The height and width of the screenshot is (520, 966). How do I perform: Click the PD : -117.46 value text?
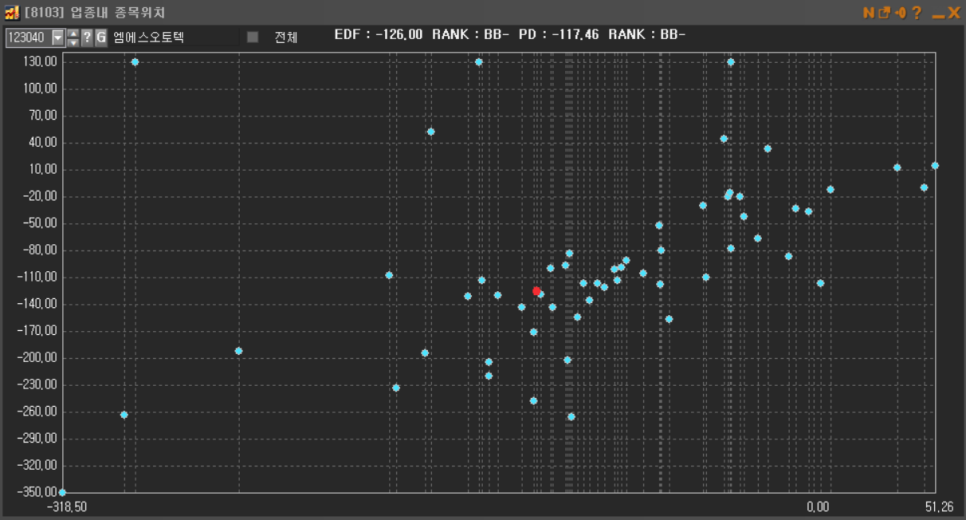[x=558, y=35]
